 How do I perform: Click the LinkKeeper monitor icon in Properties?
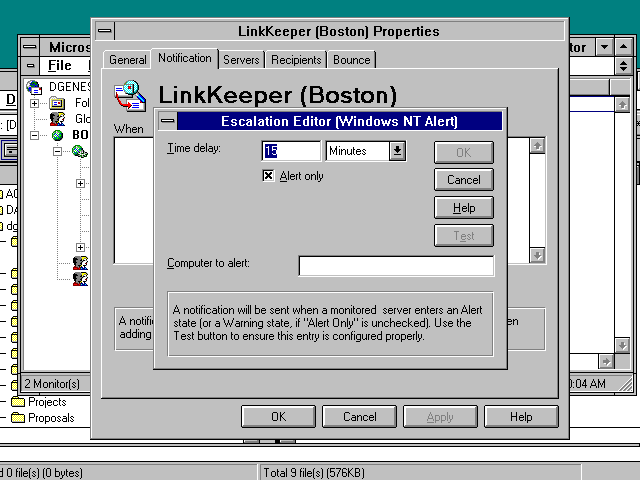coord(130,96)
